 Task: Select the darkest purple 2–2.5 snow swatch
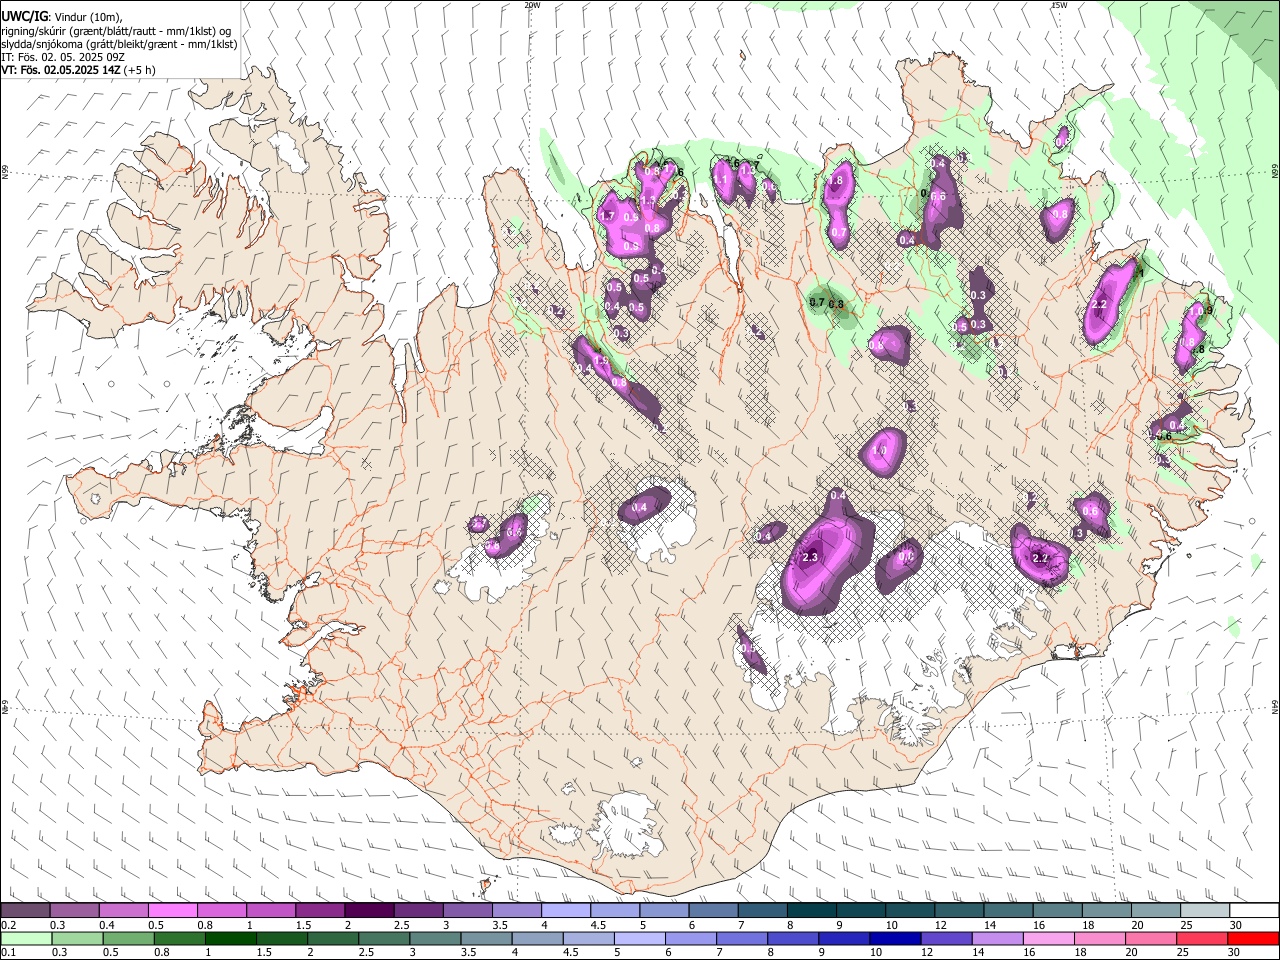[370, 911]
